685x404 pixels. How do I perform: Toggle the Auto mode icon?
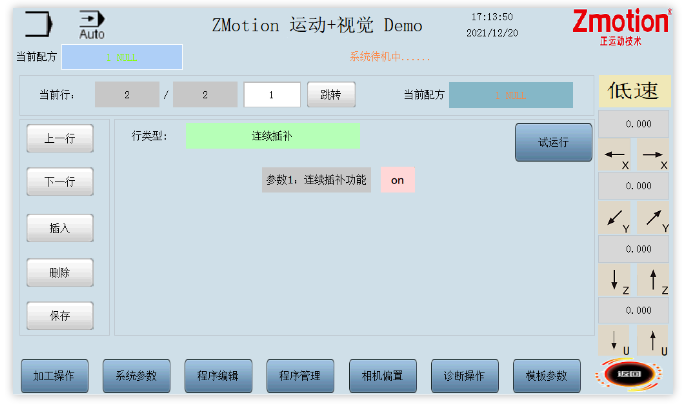[92, 25]
